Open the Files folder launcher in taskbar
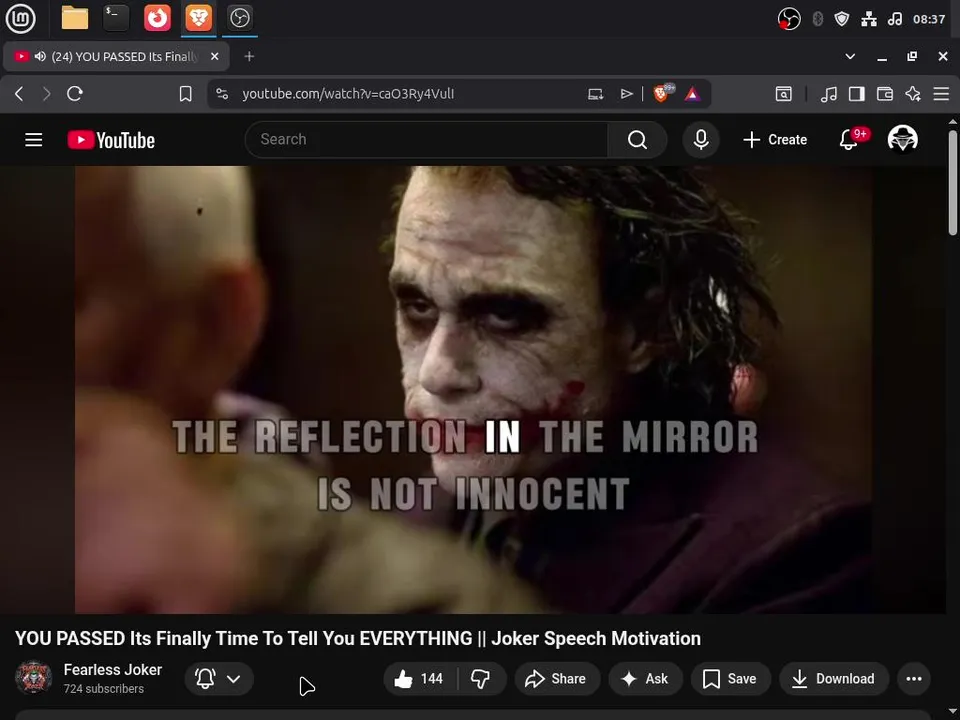This screenshot has width=960, height=720. [75, 18]
